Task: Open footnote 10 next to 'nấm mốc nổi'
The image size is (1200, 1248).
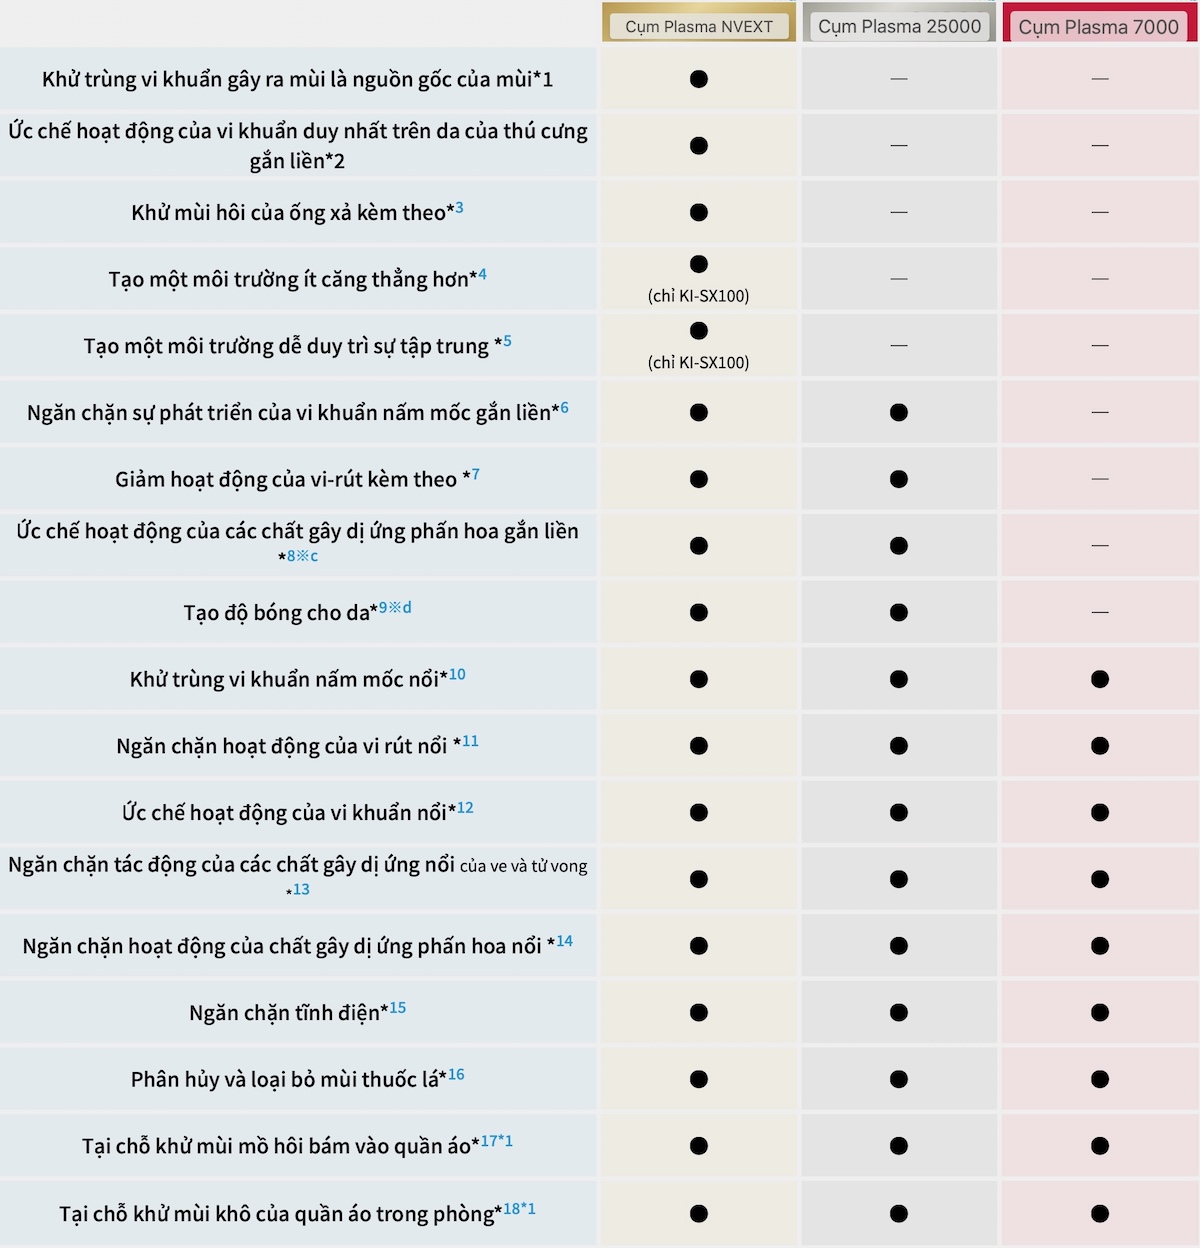Action: [x=457, y=674]
